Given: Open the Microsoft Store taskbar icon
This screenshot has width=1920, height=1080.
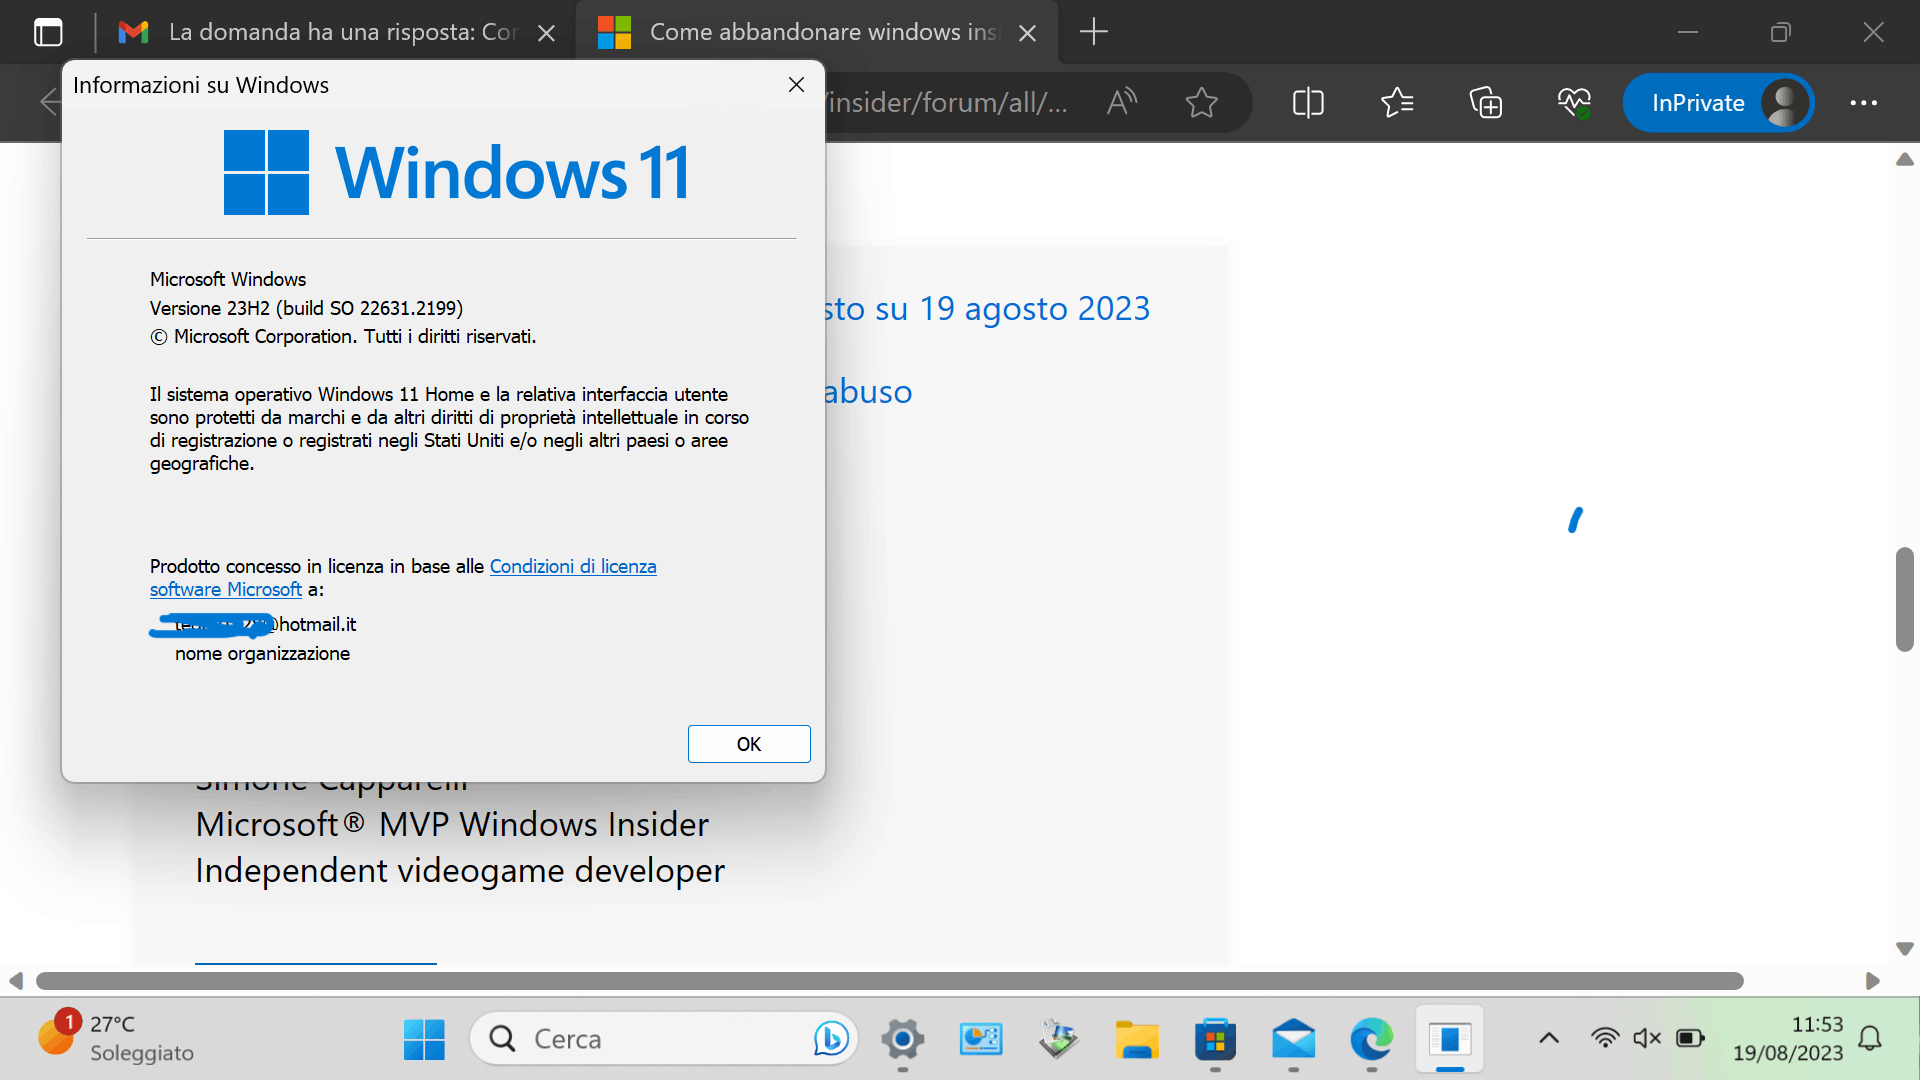Looking at the screenshot, I should point(1215,1040).
